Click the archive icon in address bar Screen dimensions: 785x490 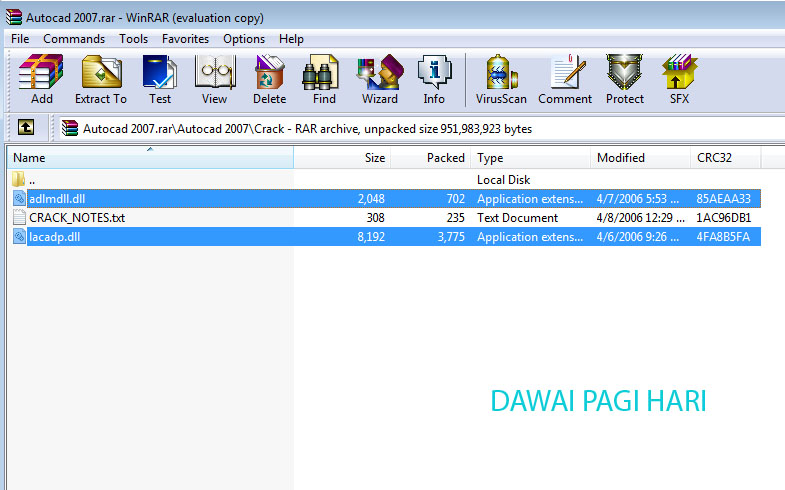(x=70, y=128)
